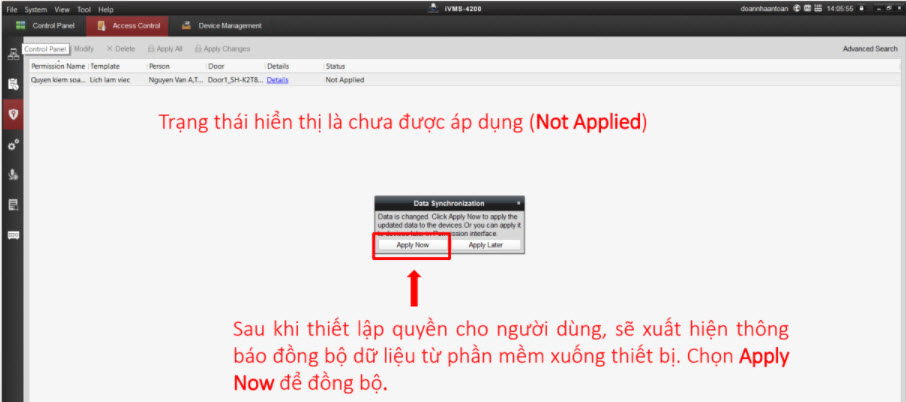This screenshot has height=402, width=906.
Task: Close the Data Synchronization dialog
Action: tap(518, 202)
